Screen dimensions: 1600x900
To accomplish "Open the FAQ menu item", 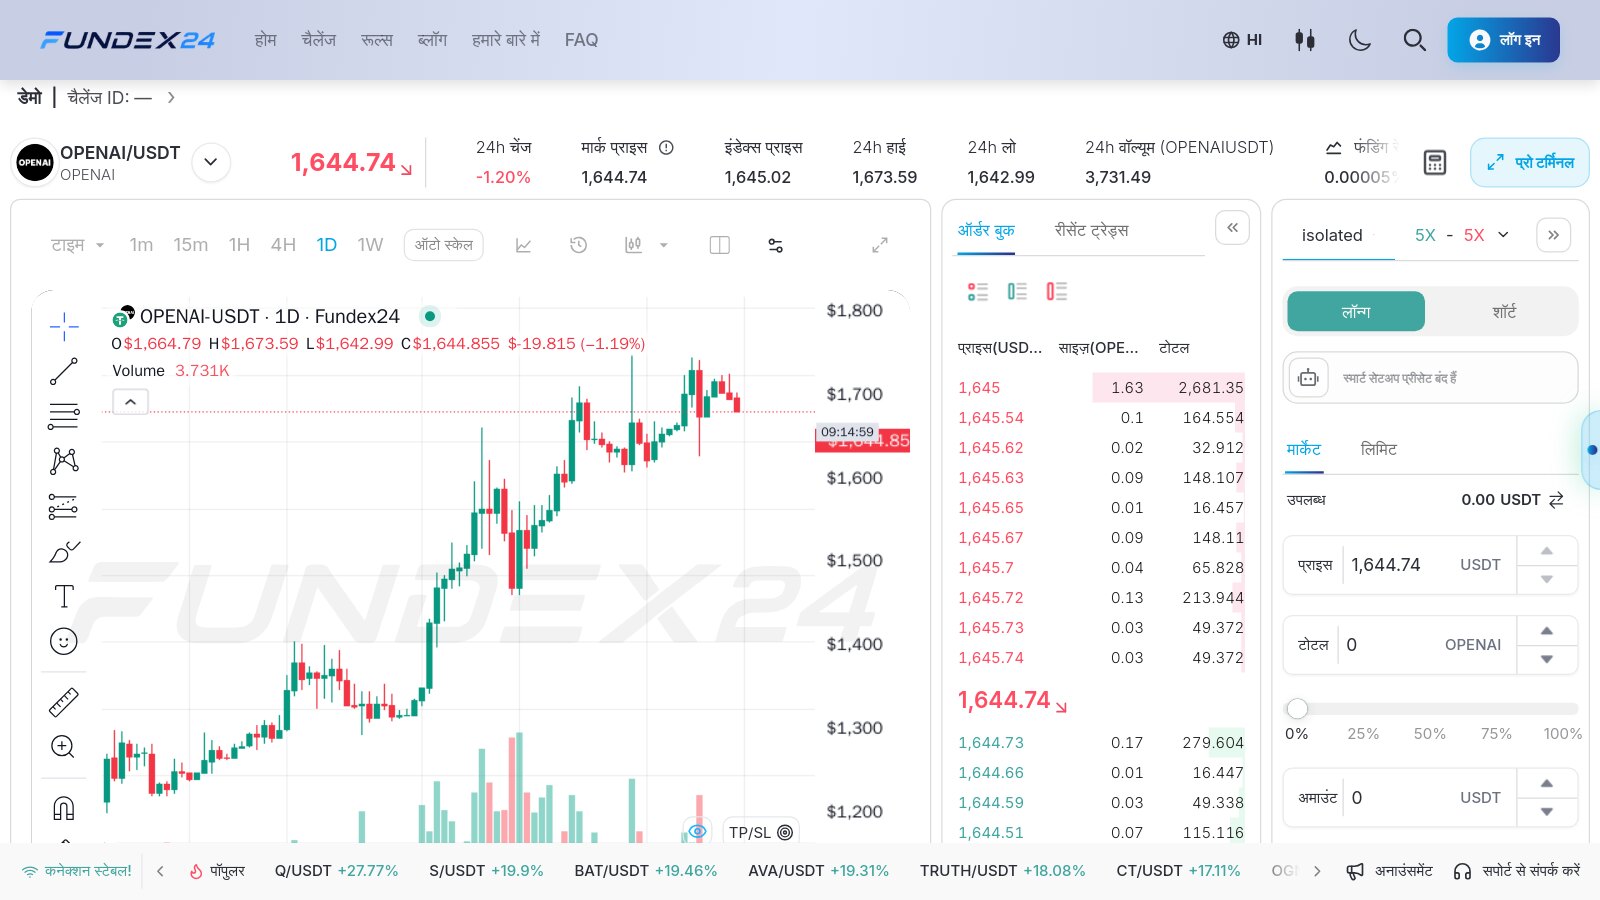I will [581, 40].
